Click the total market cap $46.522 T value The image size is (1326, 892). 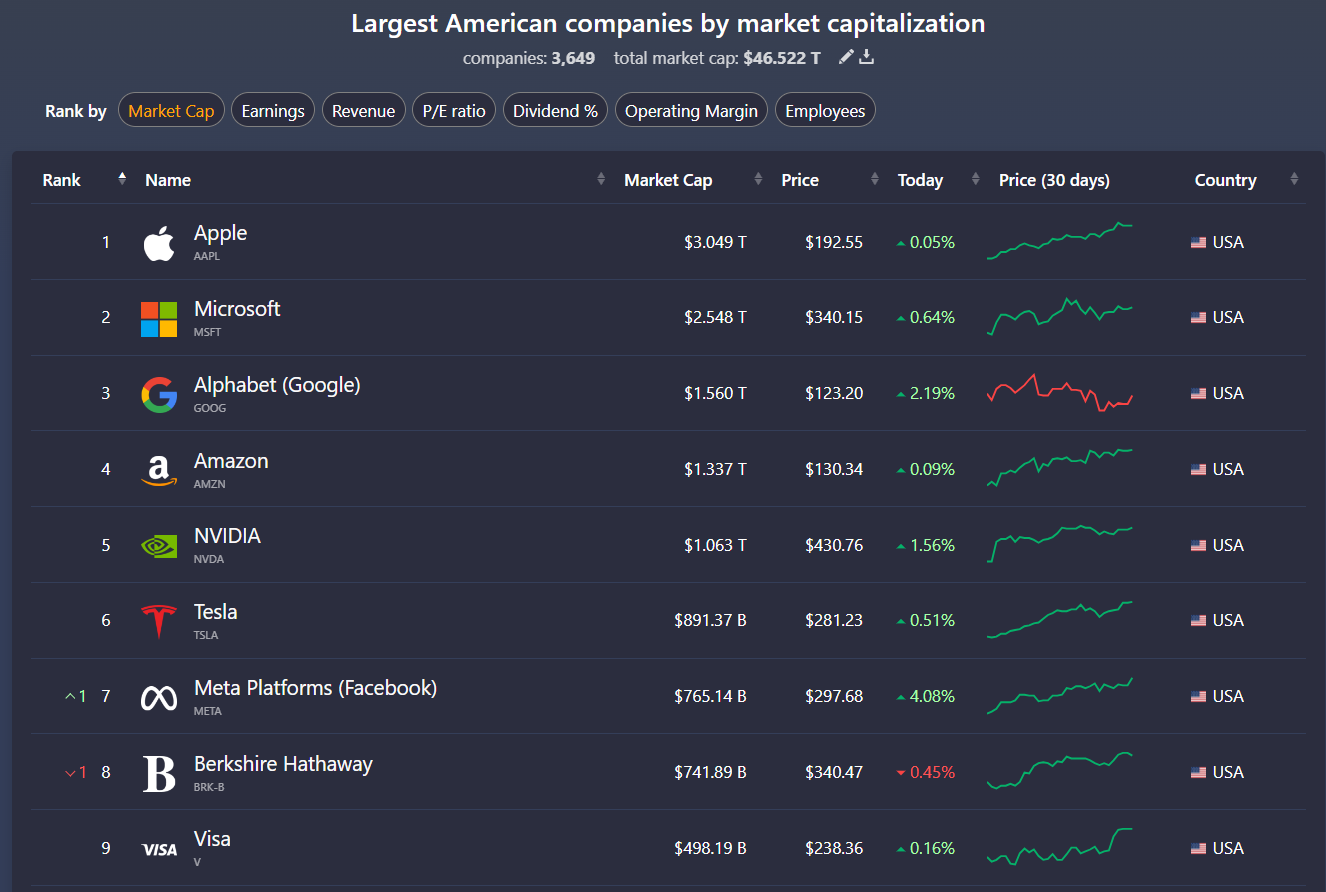[782, 58]
